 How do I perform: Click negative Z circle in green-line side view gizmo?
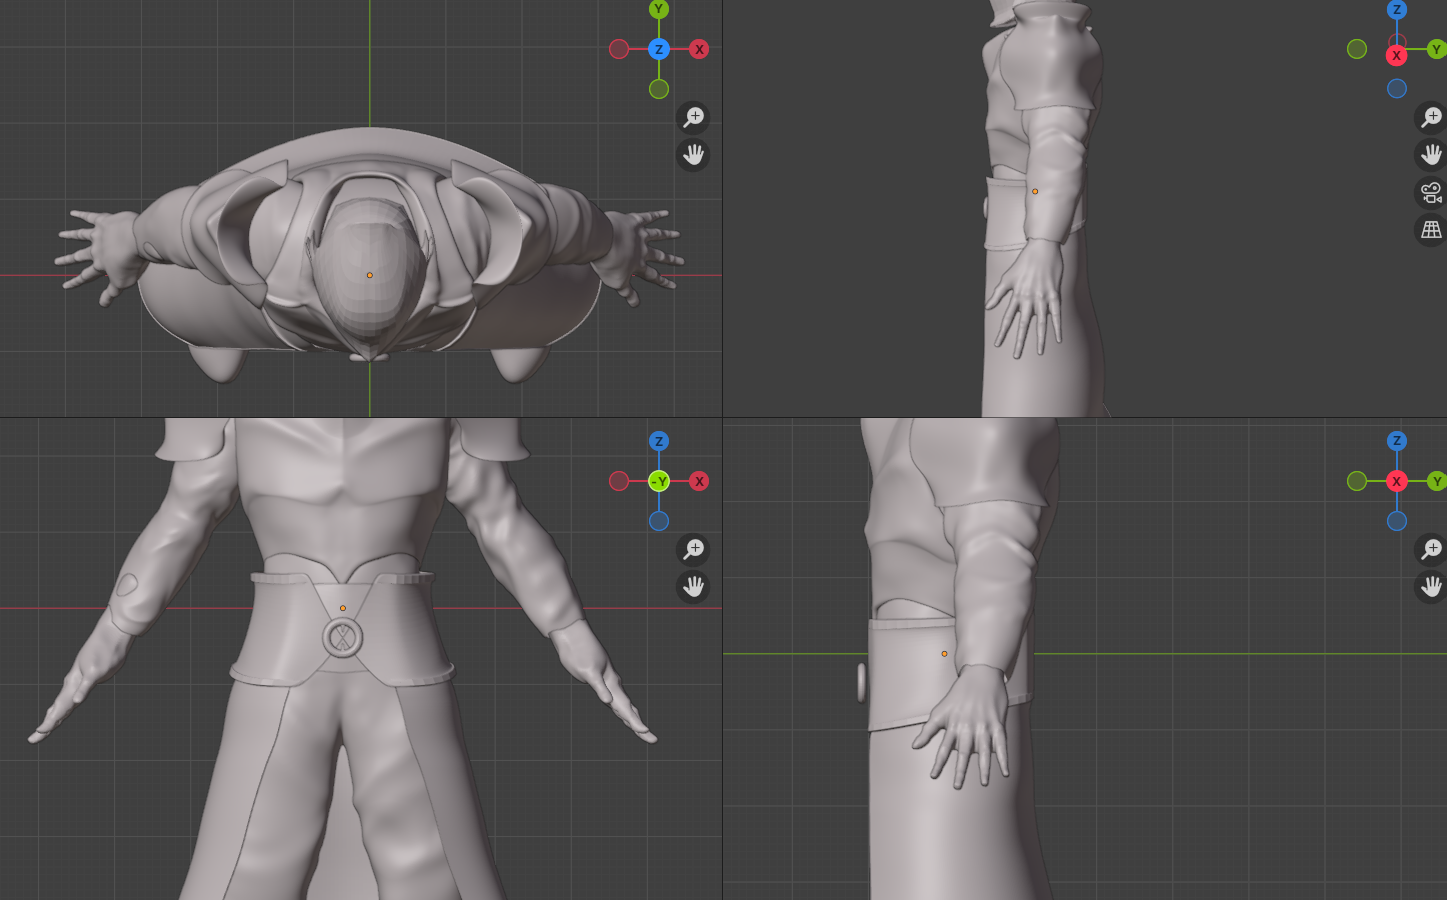tap(1397, 521)
